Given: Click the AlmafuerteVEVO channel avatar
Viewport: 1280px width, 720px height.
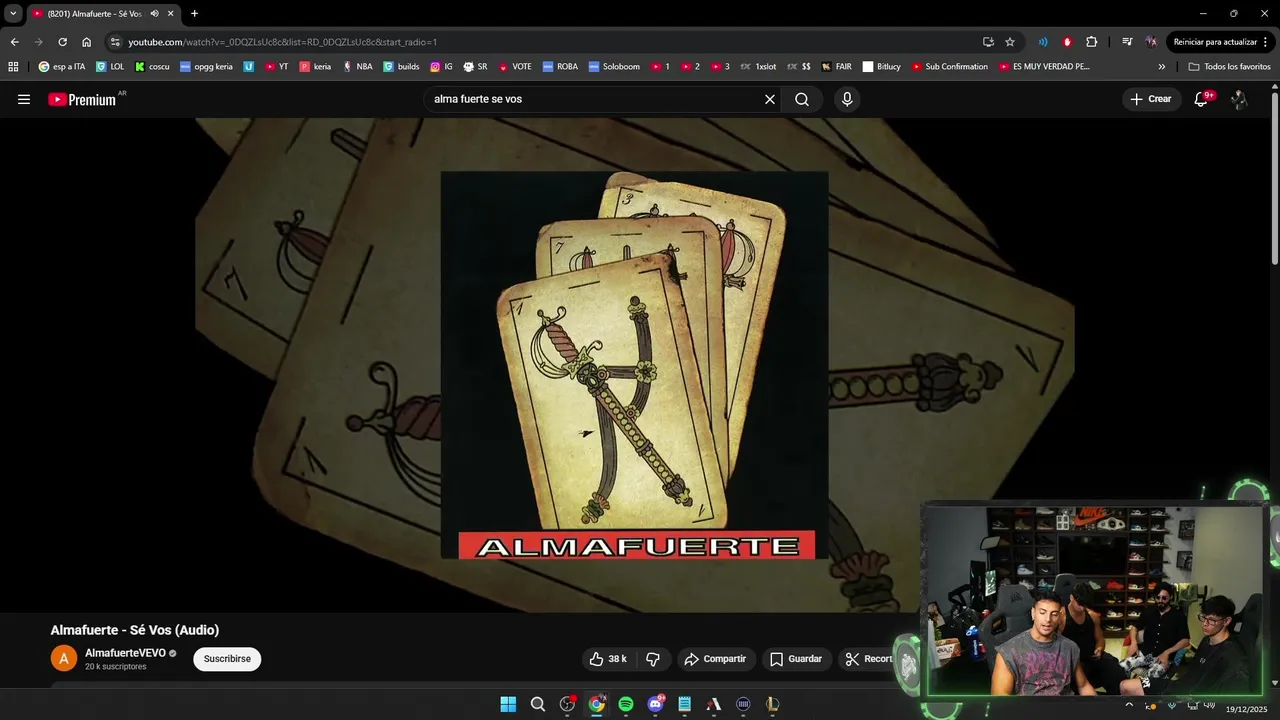Looking at the screenshot, I should pyautogui.click(x=63, y=658).
